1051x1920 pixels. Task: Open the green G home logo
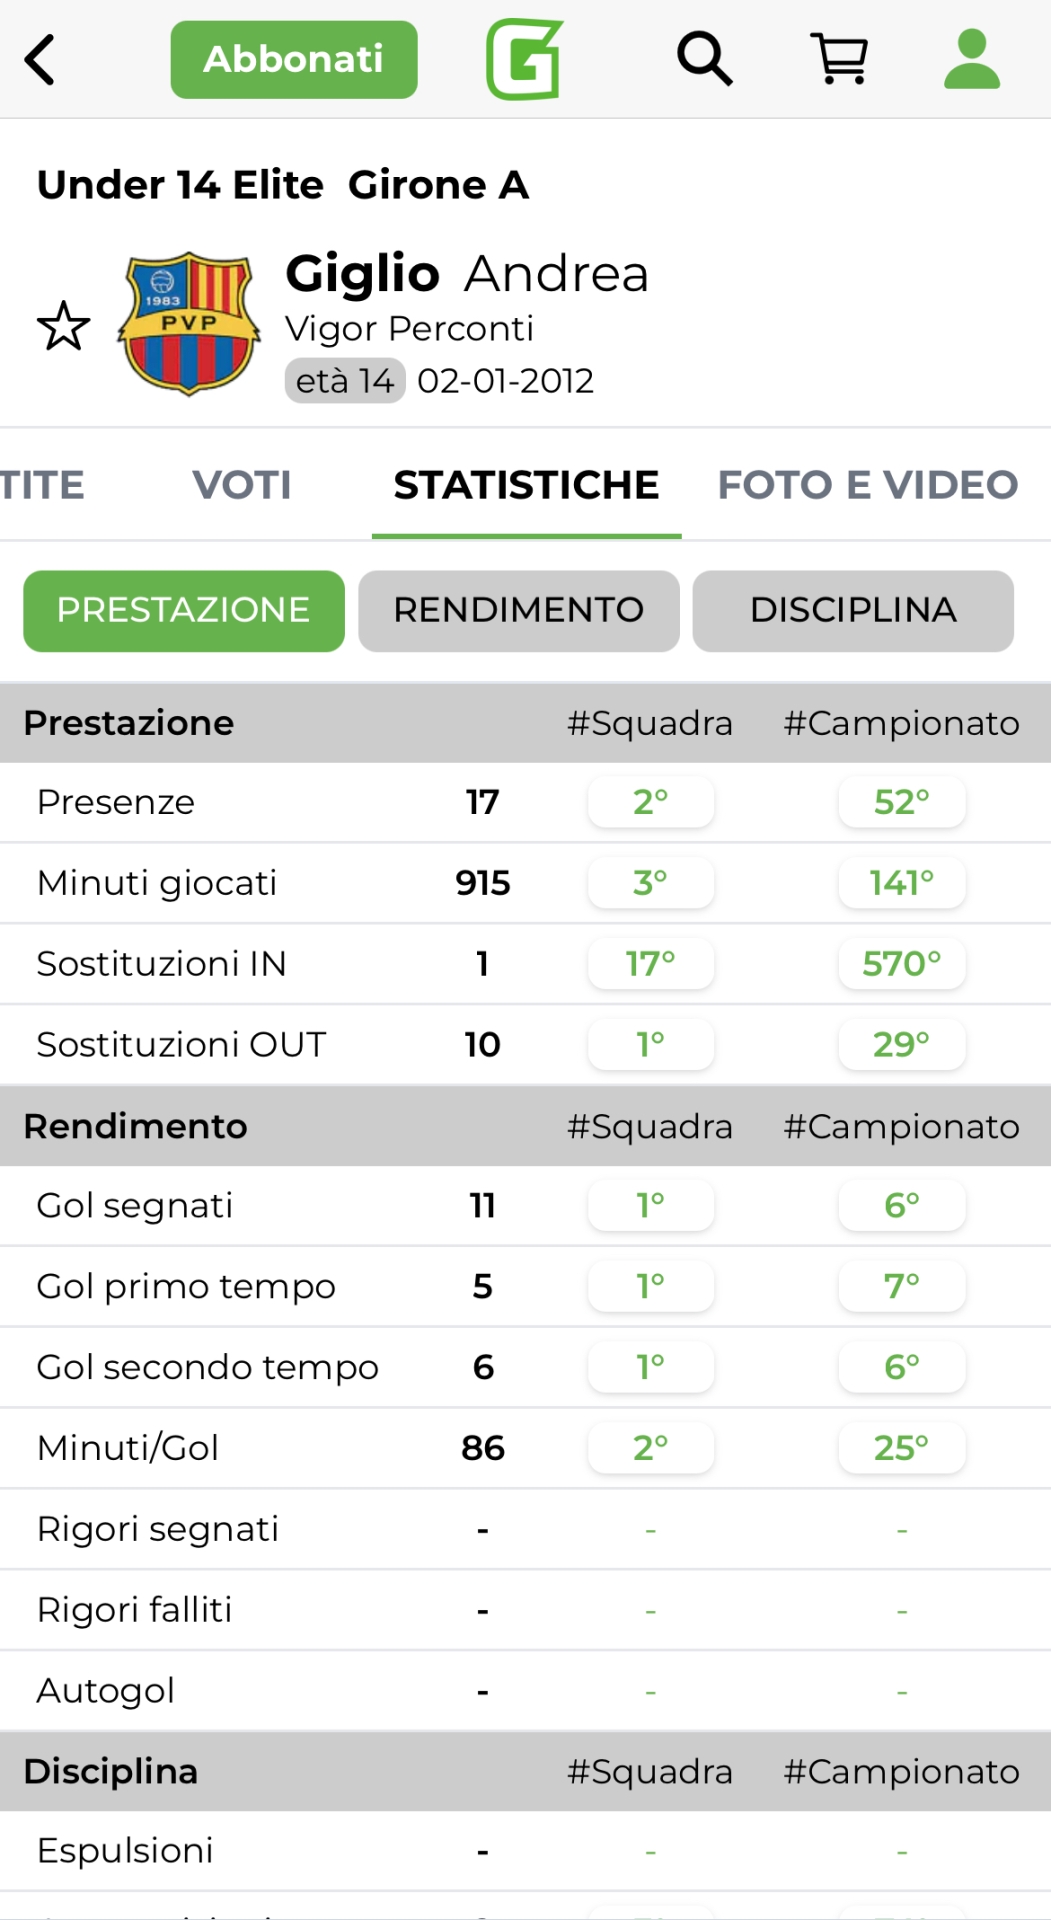point(525,60)
